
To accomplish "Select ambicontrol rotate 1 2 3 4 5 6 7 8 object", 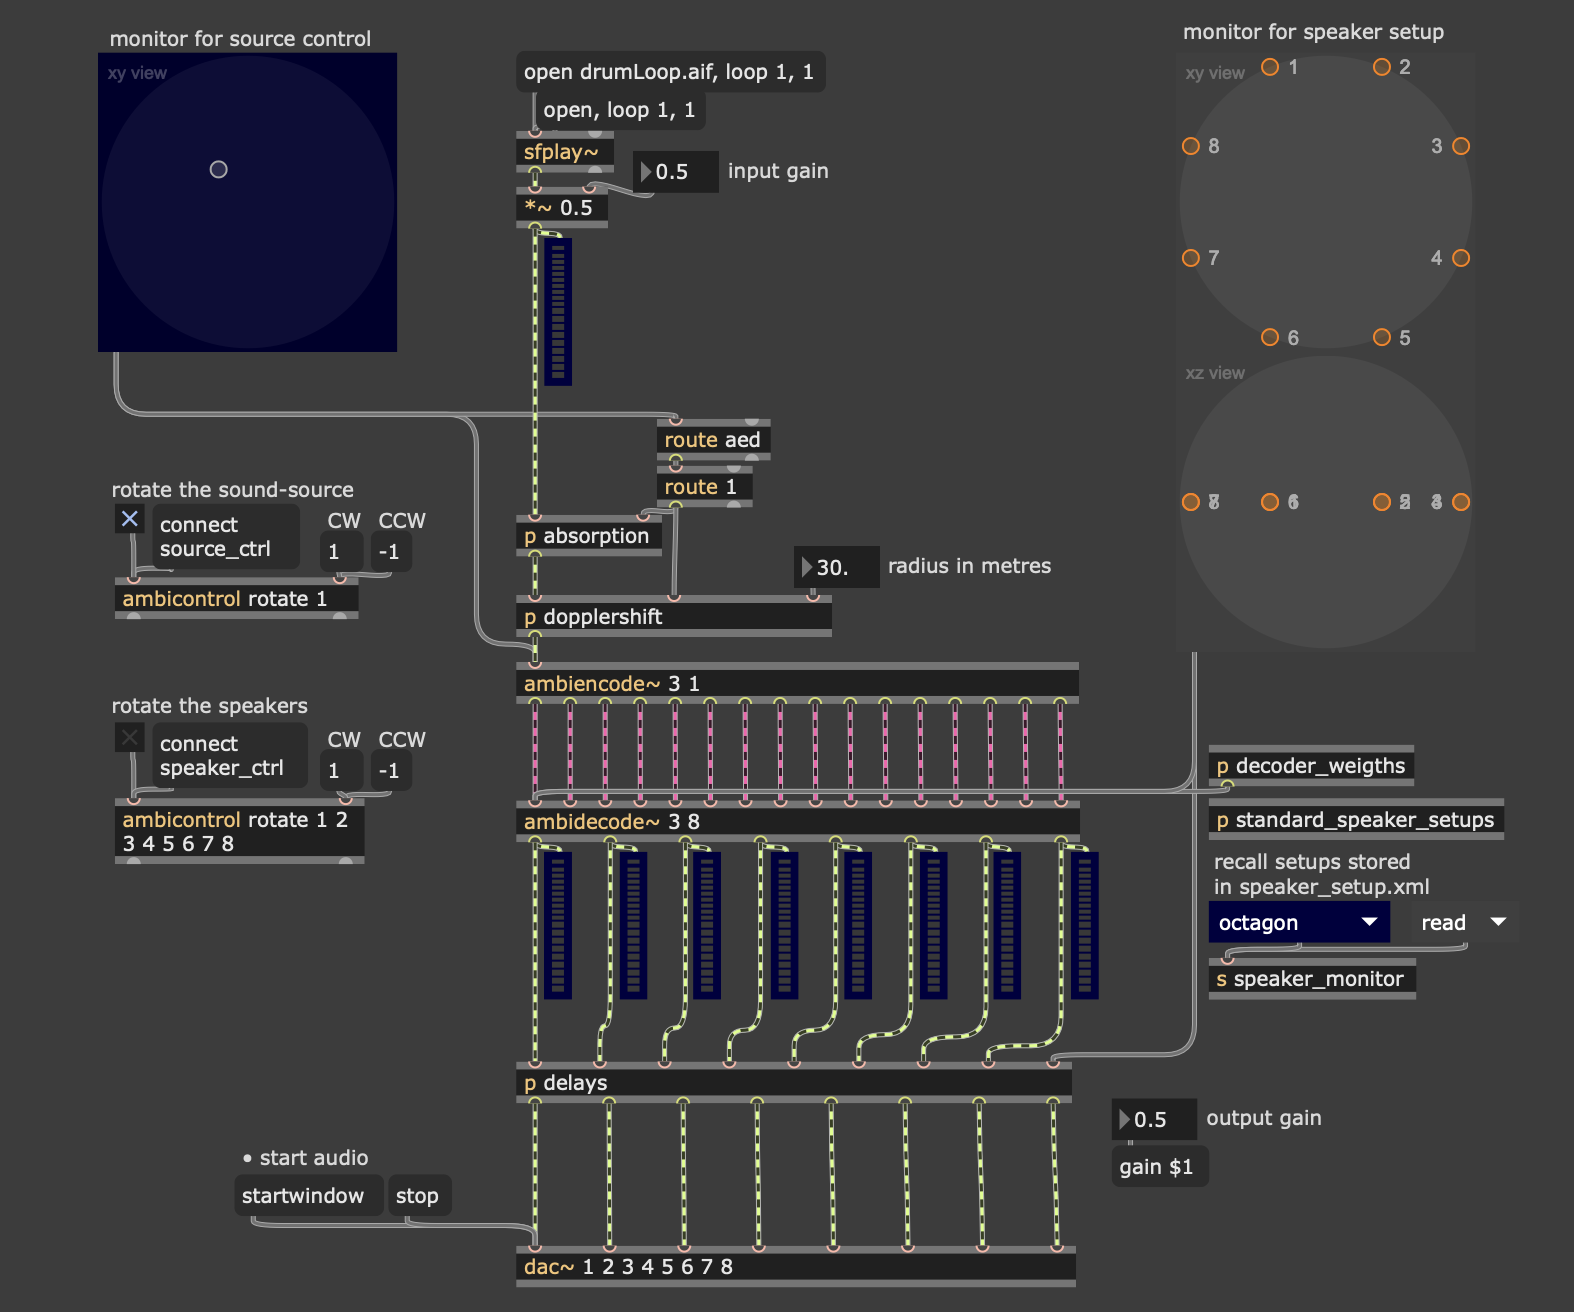I will [240, 831].
